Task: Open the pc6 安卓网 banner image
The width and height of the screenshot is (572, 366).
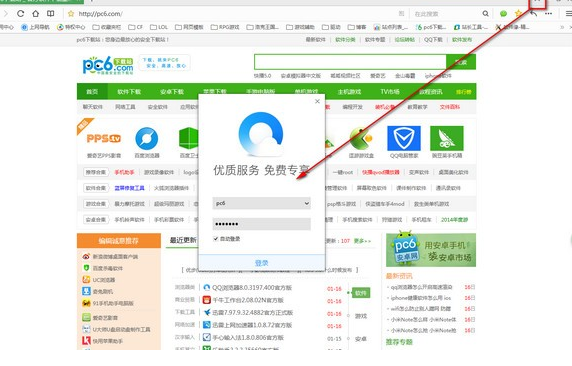Action: click(x=431, y=250)
